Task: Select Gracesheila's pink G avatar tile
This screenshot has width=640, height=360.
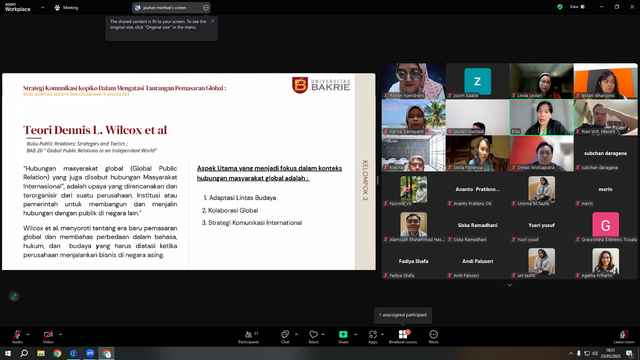Action: (606, 225)
